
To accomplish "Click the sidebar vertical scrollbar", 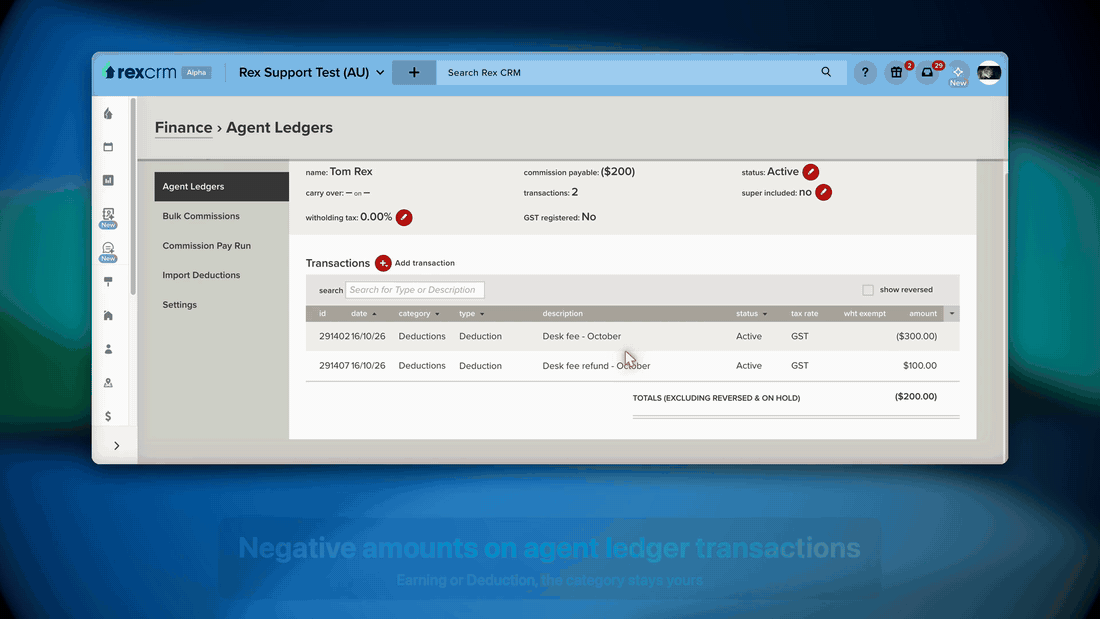I will pos(133,197).
